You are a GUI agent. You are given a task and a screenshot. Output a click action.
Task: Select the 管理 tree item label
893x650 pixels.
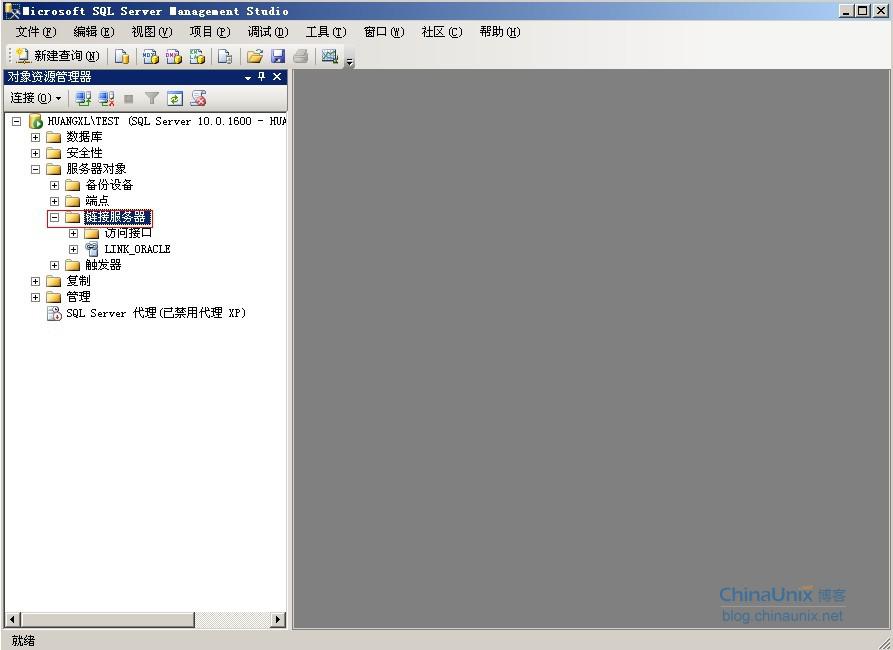pyautogui.click(x=79, y=297)
